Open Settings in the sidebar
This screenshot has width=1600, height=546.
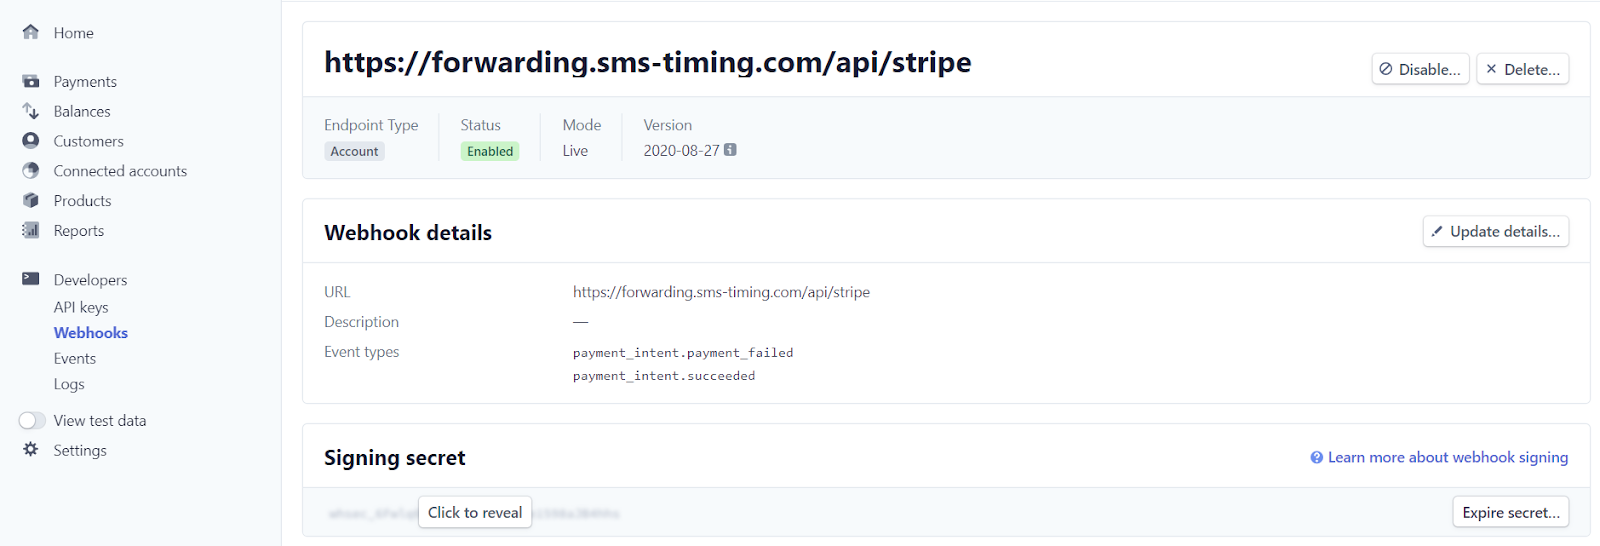point(80,451)
